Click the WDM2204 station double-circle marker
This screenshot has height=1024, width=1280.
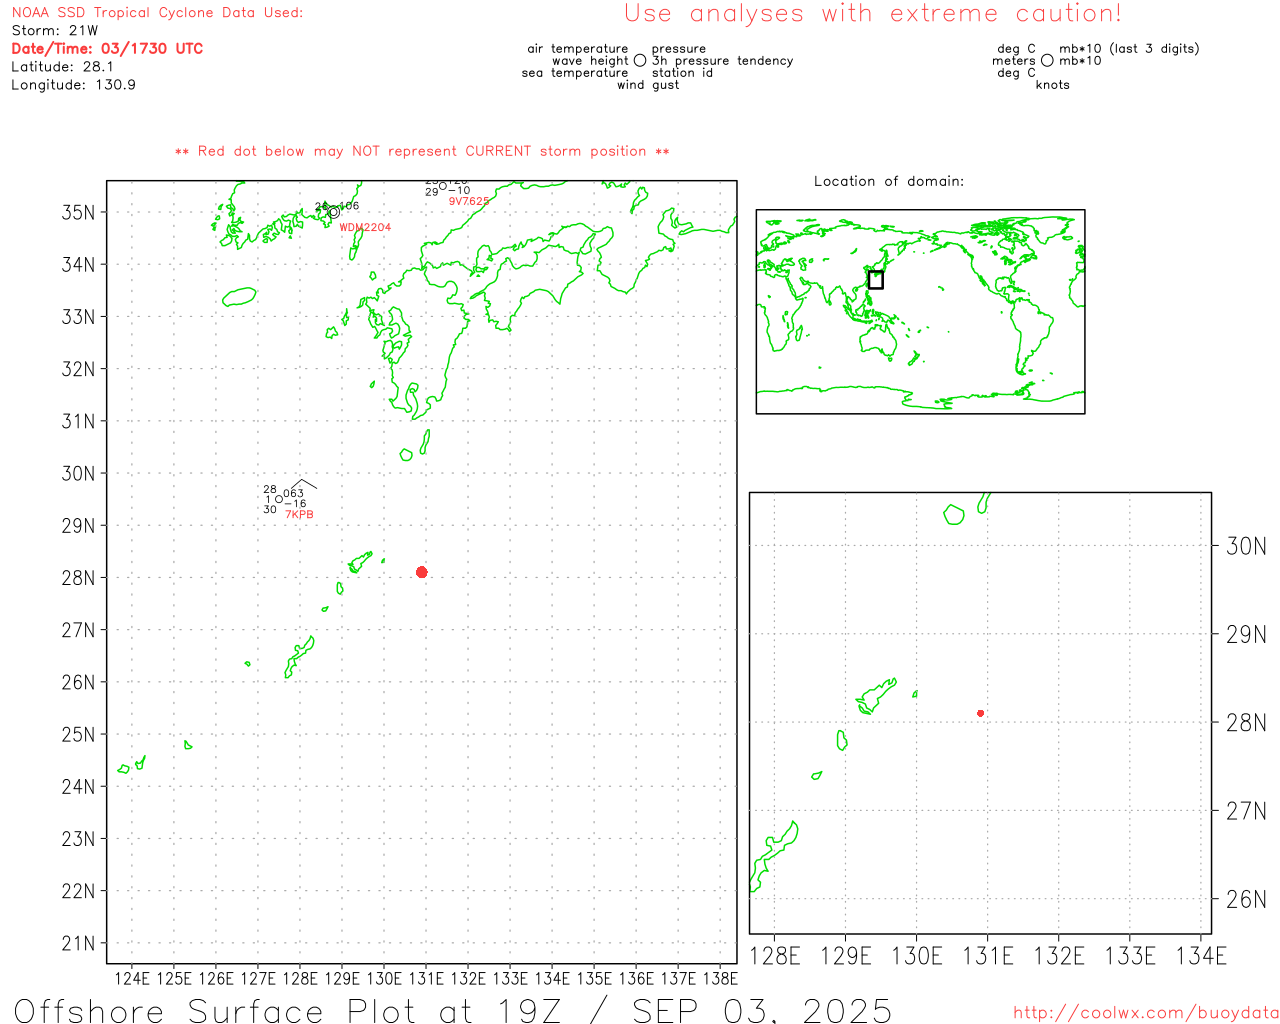click(x=333, y=212)
